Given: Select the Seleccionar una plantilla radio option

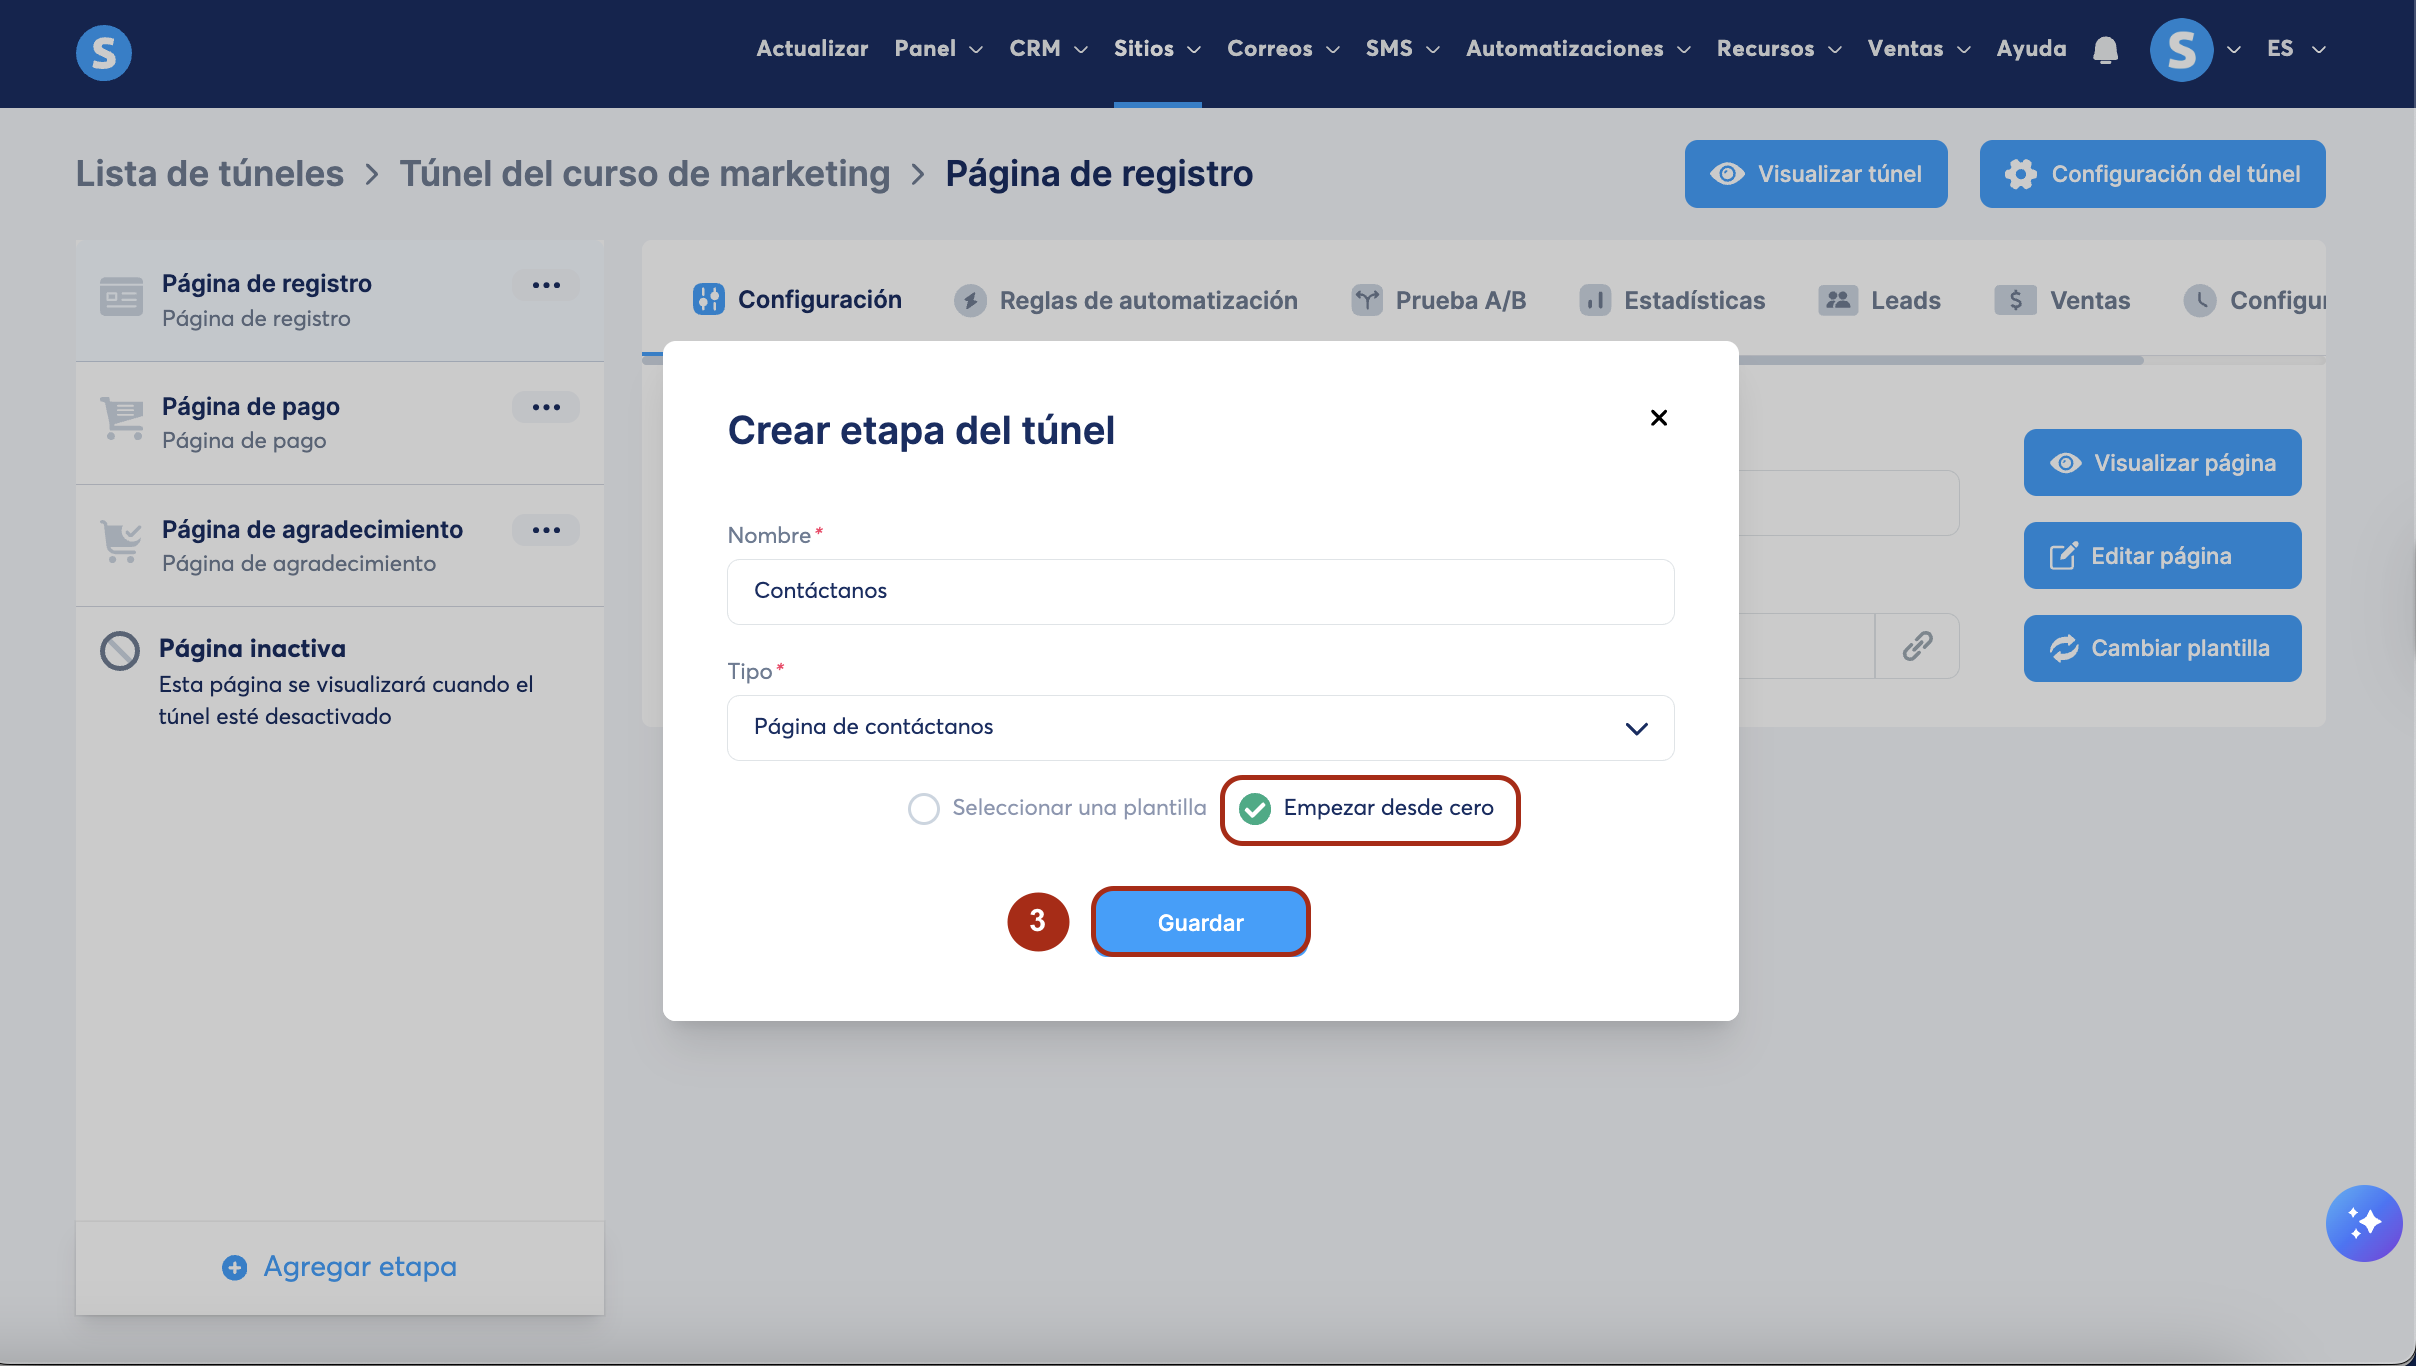Looking at the screenshot, I should [x=924, y=808].
